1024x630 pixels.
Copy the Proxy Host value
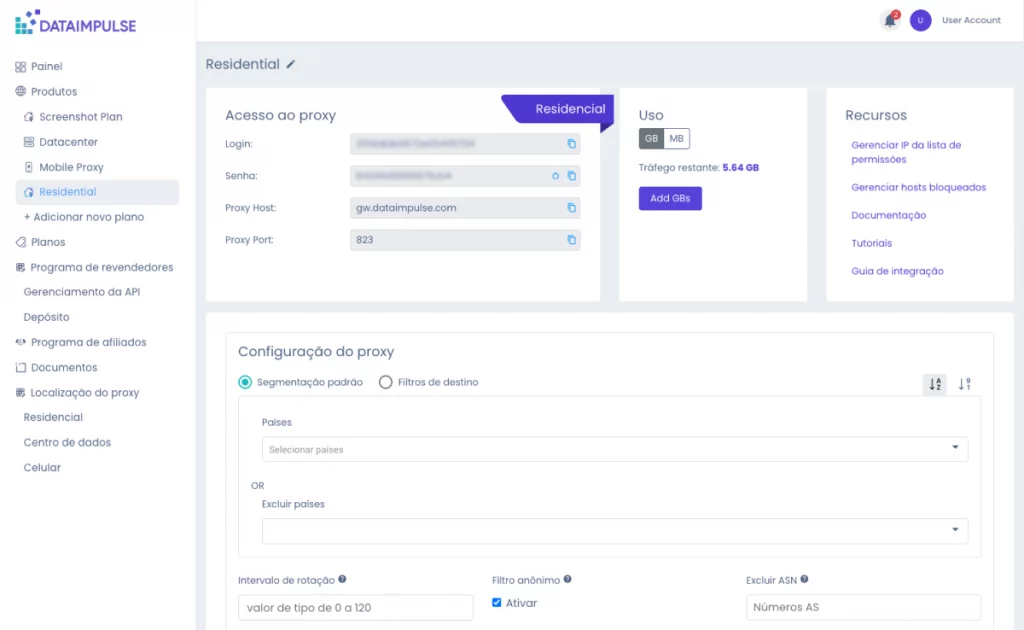point(572,208)
